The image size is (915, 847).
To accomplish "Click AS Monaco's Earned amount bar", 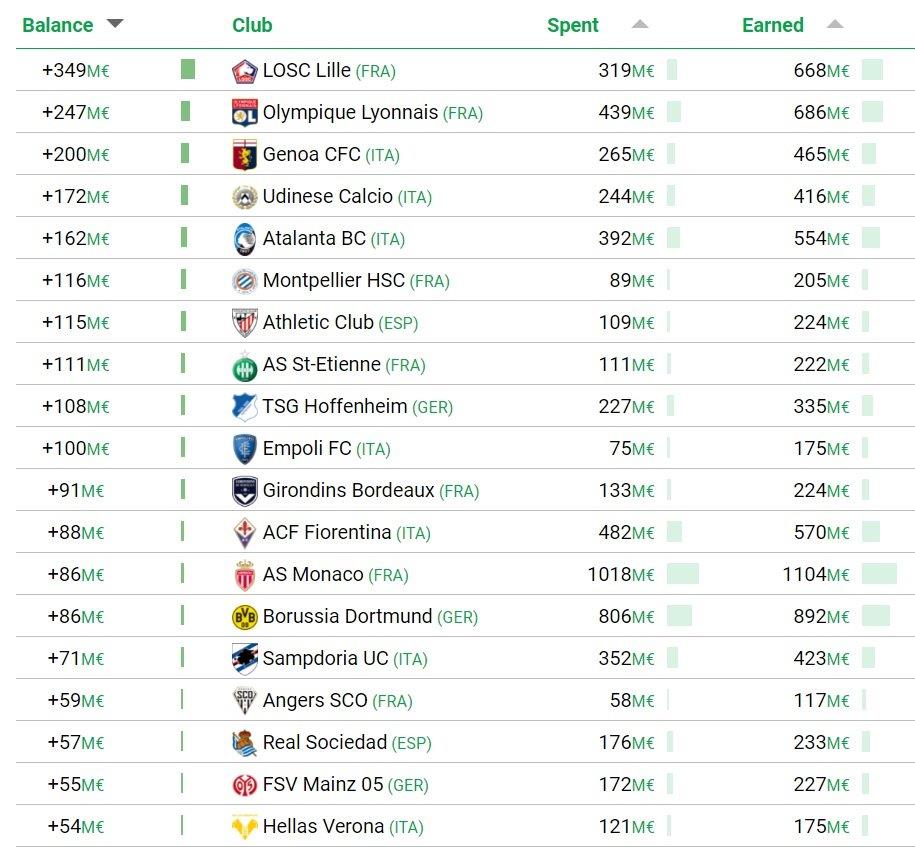I will click(x=879, y=574).
